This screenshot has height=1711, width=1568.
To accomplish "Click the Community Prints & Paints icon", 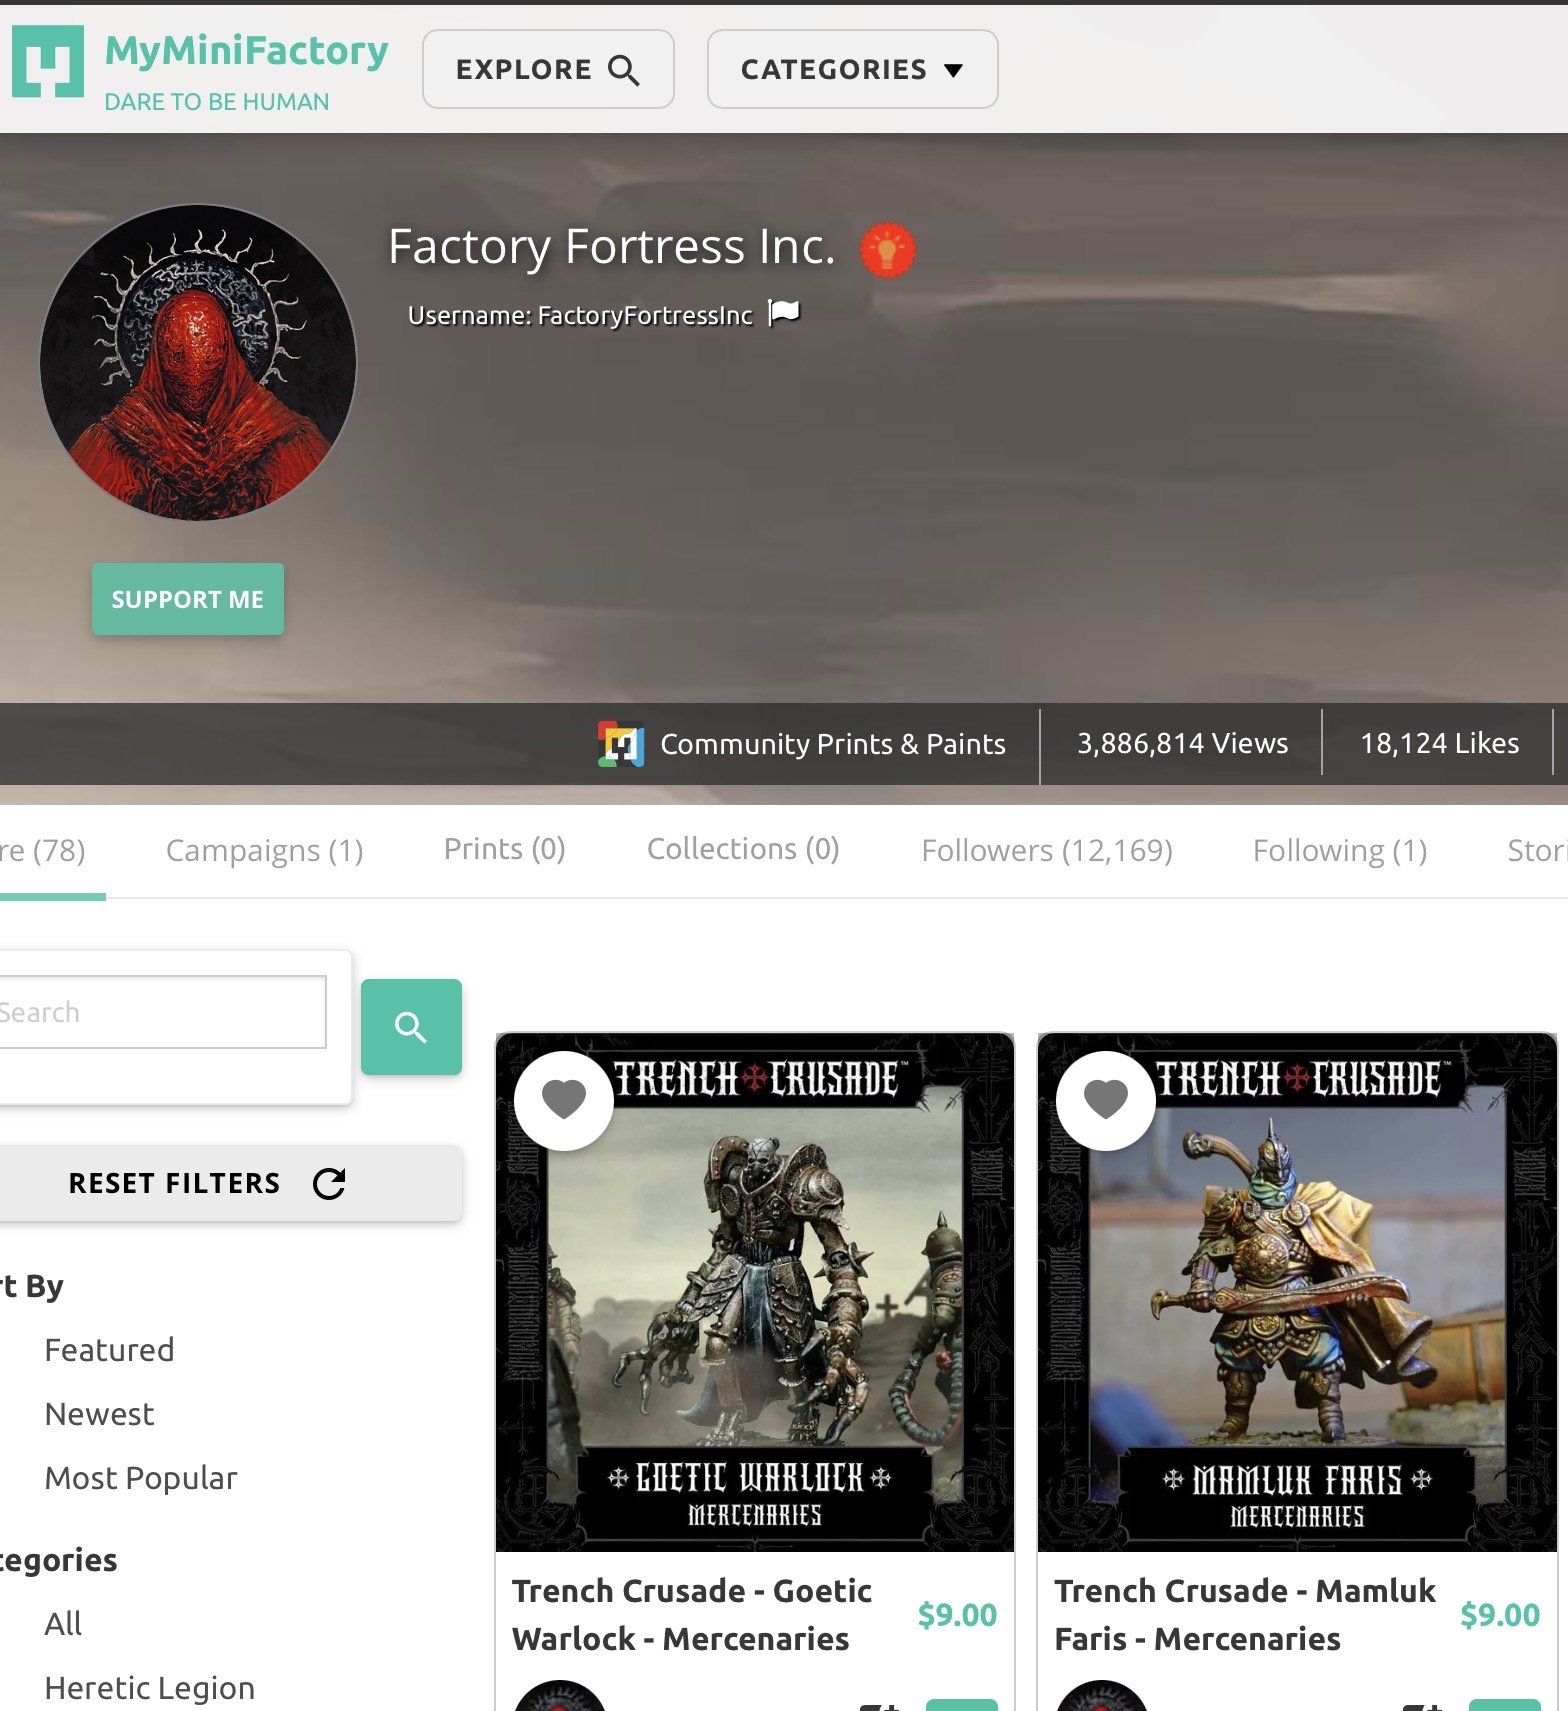I will pyautogui.click(x=621, y=744).
